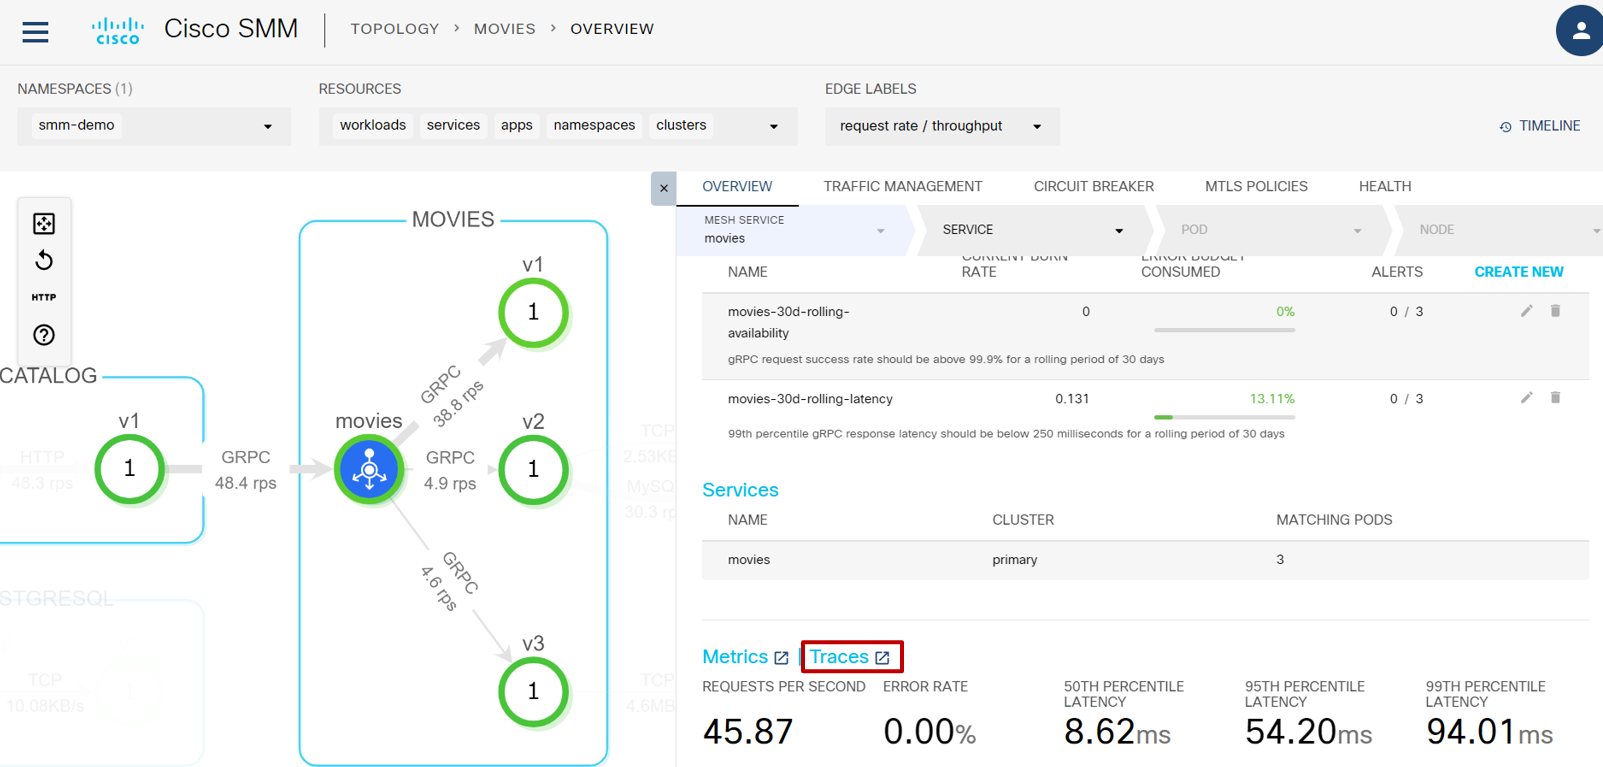1603x767 pixels.
Task: Click the 45.87 requests per second value
Action: coord(748,732)
